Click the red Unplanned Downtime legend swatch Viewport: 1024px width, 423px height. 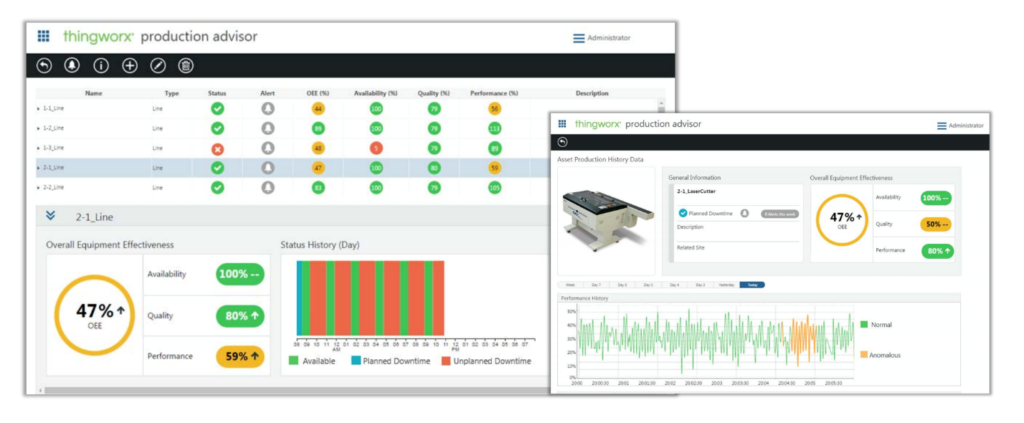(445, 360)
